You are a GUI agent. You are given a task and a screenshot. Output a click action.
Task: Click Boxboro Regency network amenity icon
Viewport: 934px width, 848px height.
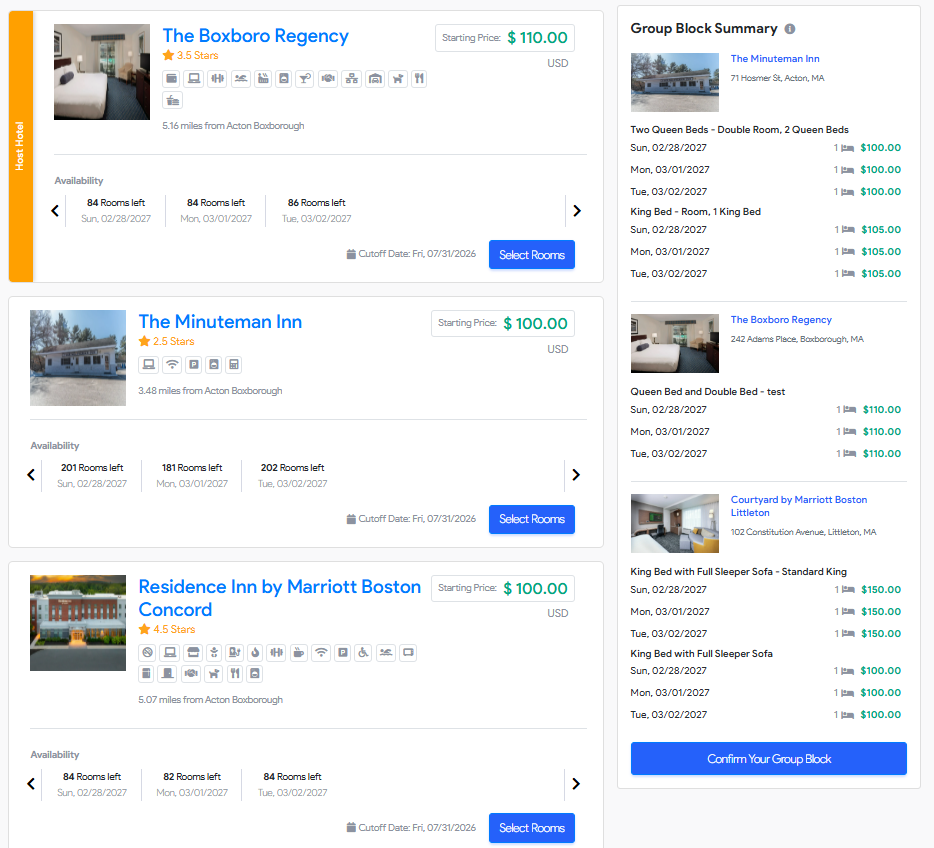point(352,79)
